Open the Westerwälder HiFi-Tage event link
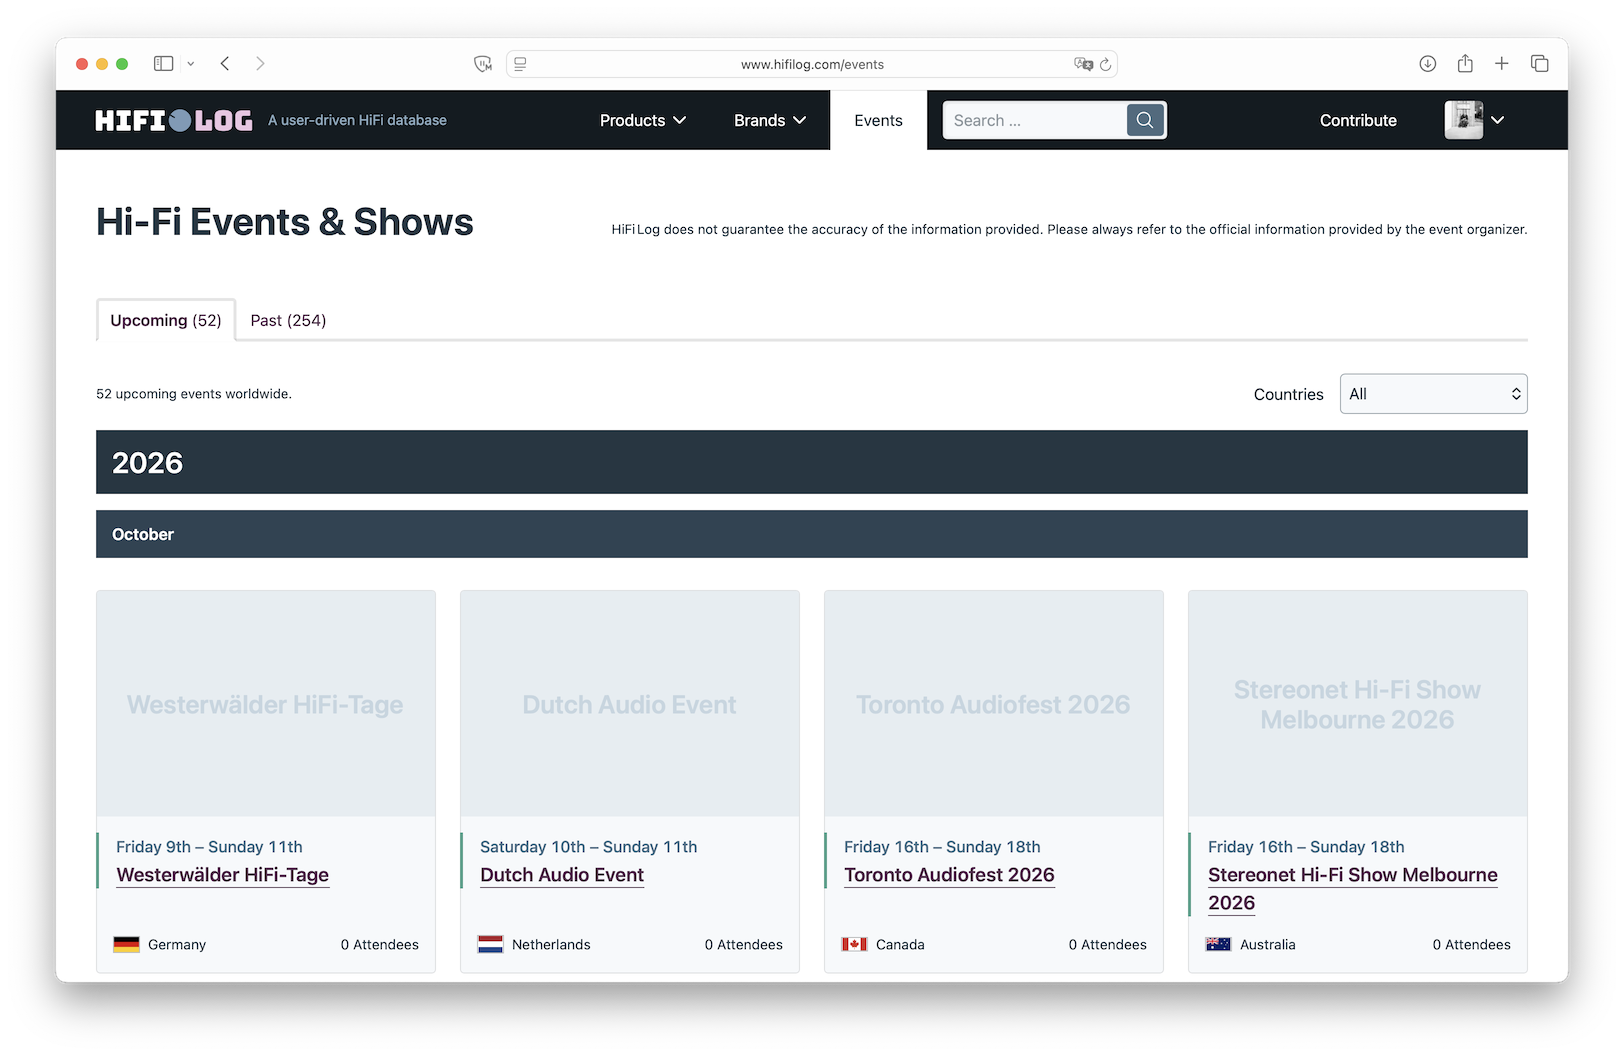The image size is (1624, 1056). point(223,875)
